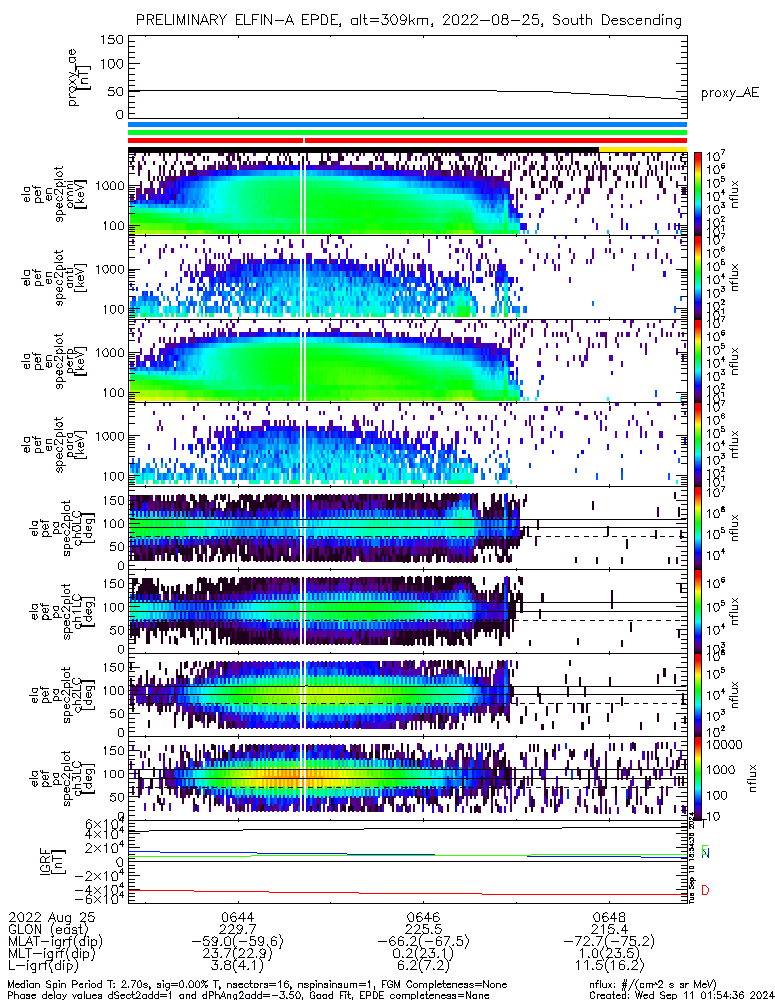Click the 'proxy_ae [nT]' axis label
Image resolution: width=775 pixels, height=1000 pixels.
[78, 78]
